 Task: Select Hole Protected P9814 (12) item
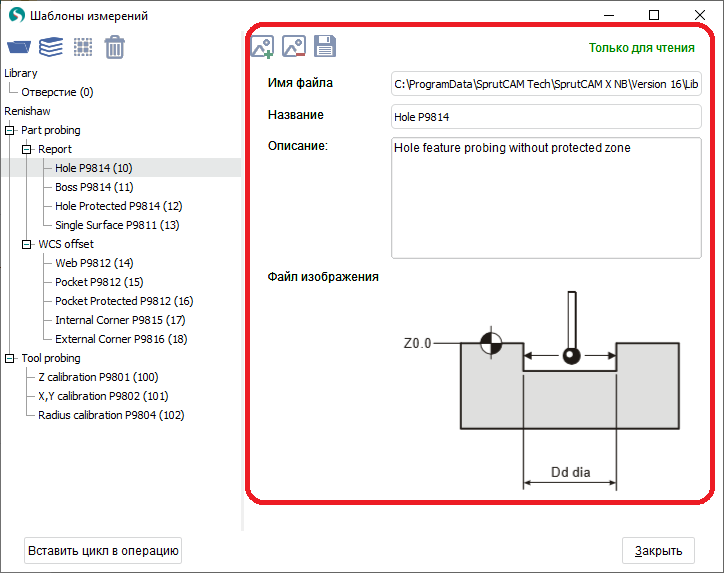[118, 206]
